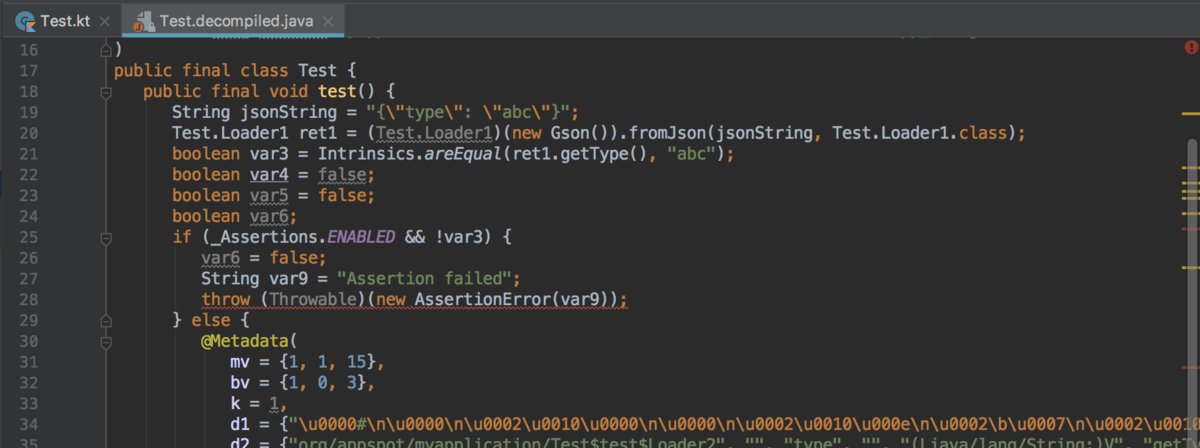This screenshot has height=448, width=1200.
Task: Click var6 declaration on line 24
Action: point(269,217)
